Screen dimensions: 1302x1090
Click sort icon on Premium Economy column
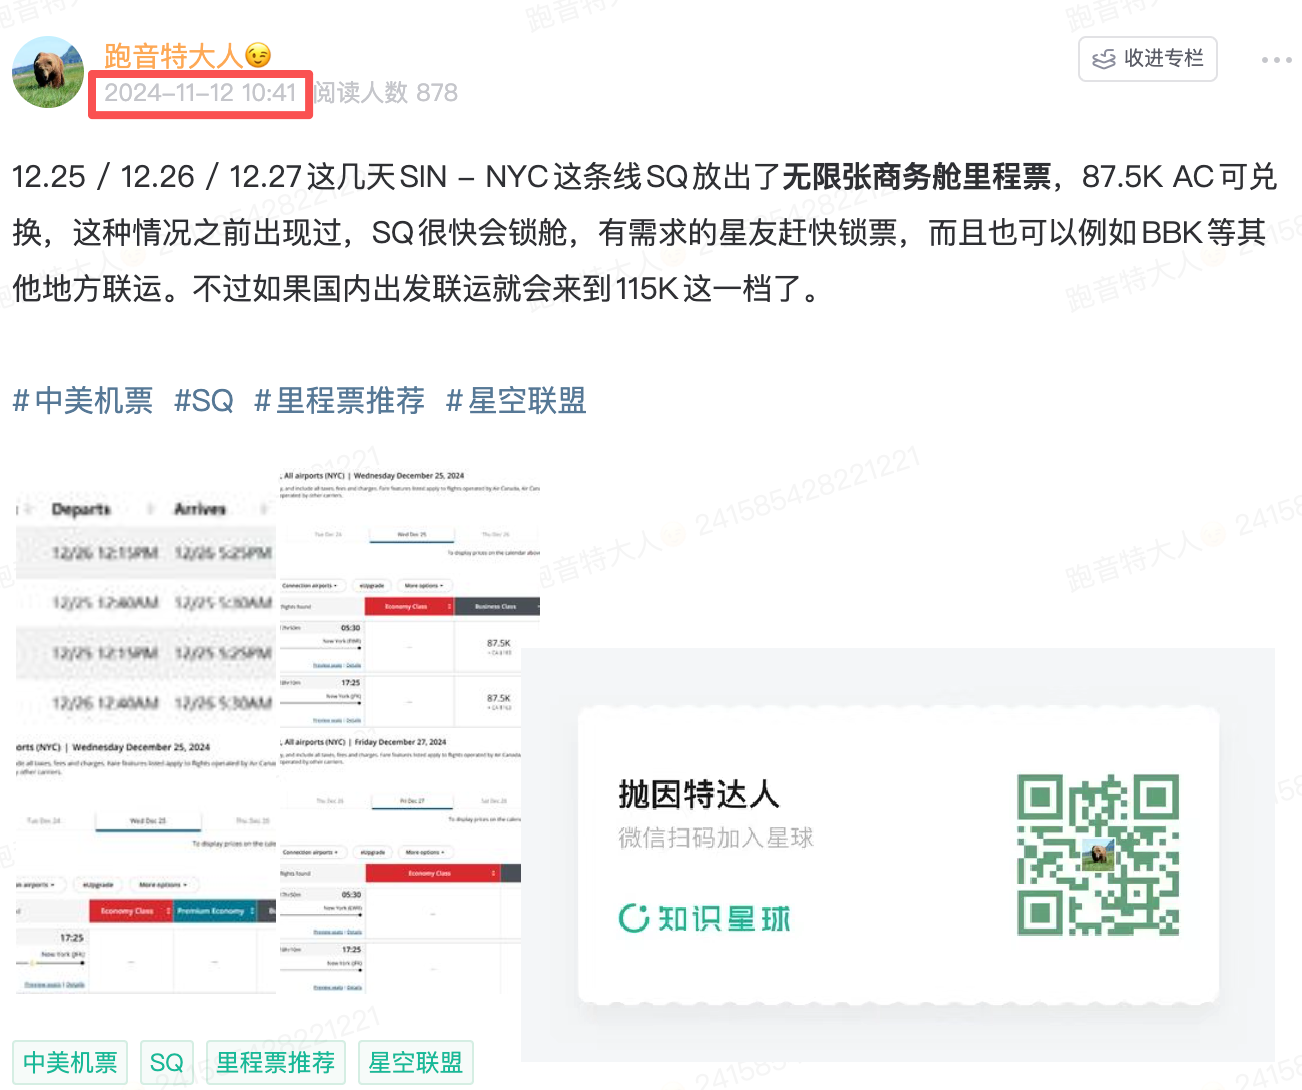tap(252, 910)
